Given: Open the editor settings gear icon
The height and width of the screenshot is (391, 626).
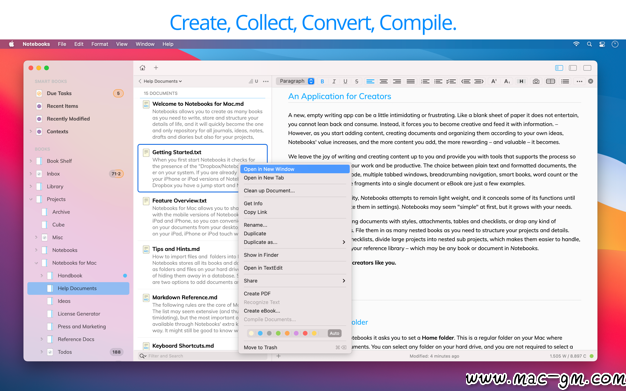Looking at the screenshot, I should point(590,81).
